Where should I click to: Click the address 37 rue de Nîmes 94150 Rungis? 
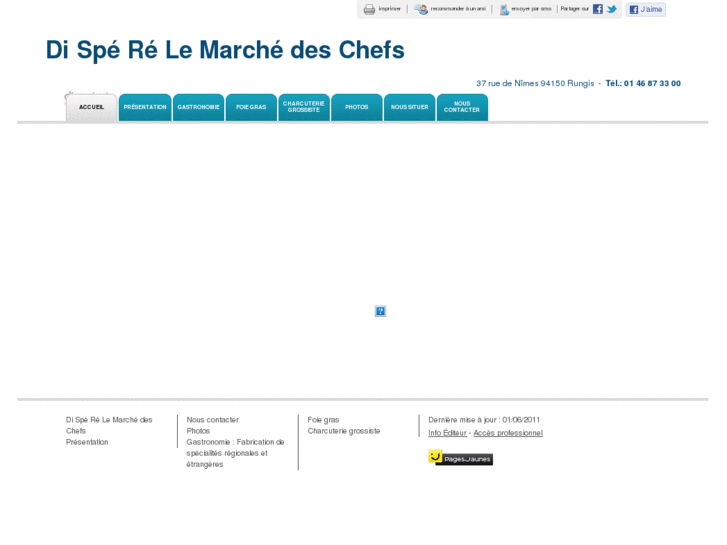point(535,83)
